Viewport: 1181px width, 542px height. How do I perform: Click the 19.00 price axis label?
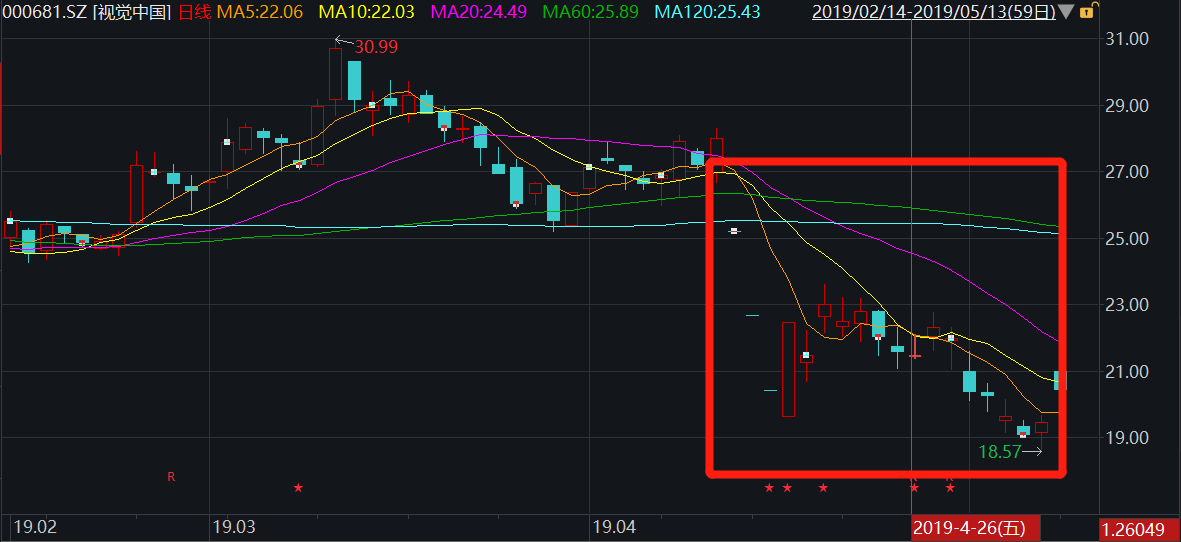point(1125,438)
